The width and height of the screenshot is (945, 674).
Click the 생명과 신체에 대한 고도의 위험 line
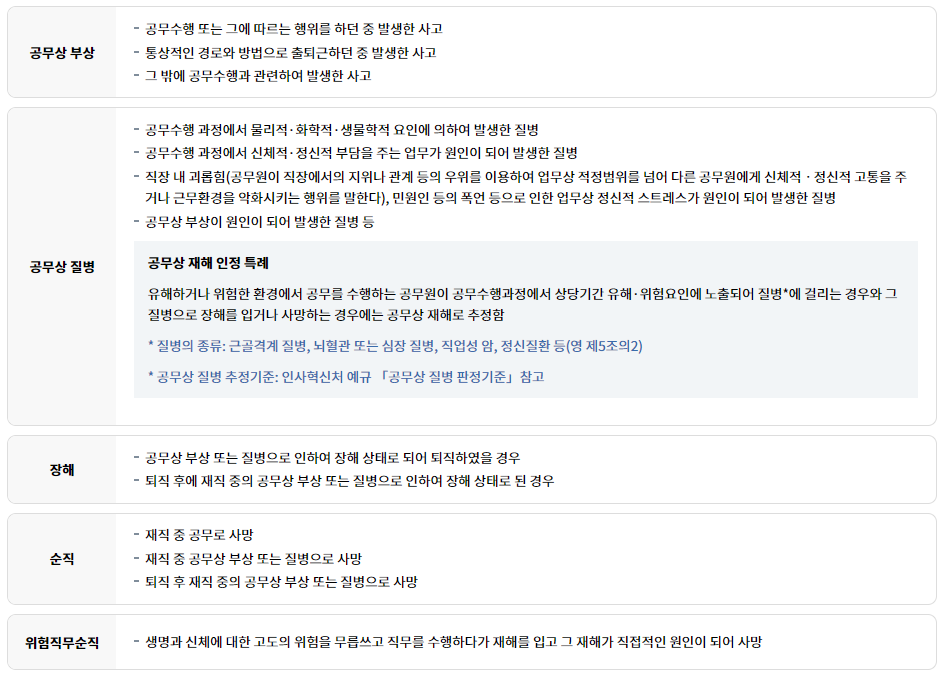point(453,642)
